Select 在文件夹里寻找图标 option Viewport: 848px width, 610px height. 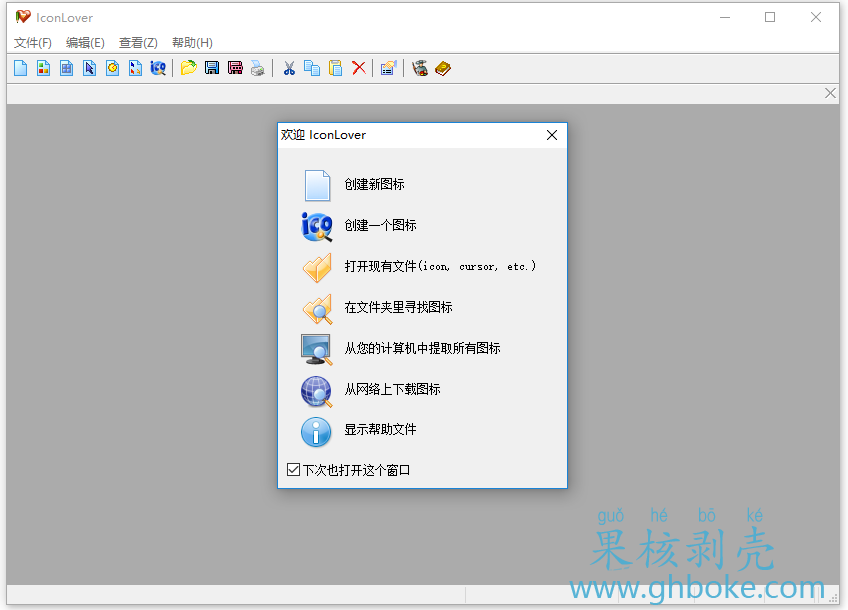398,308
